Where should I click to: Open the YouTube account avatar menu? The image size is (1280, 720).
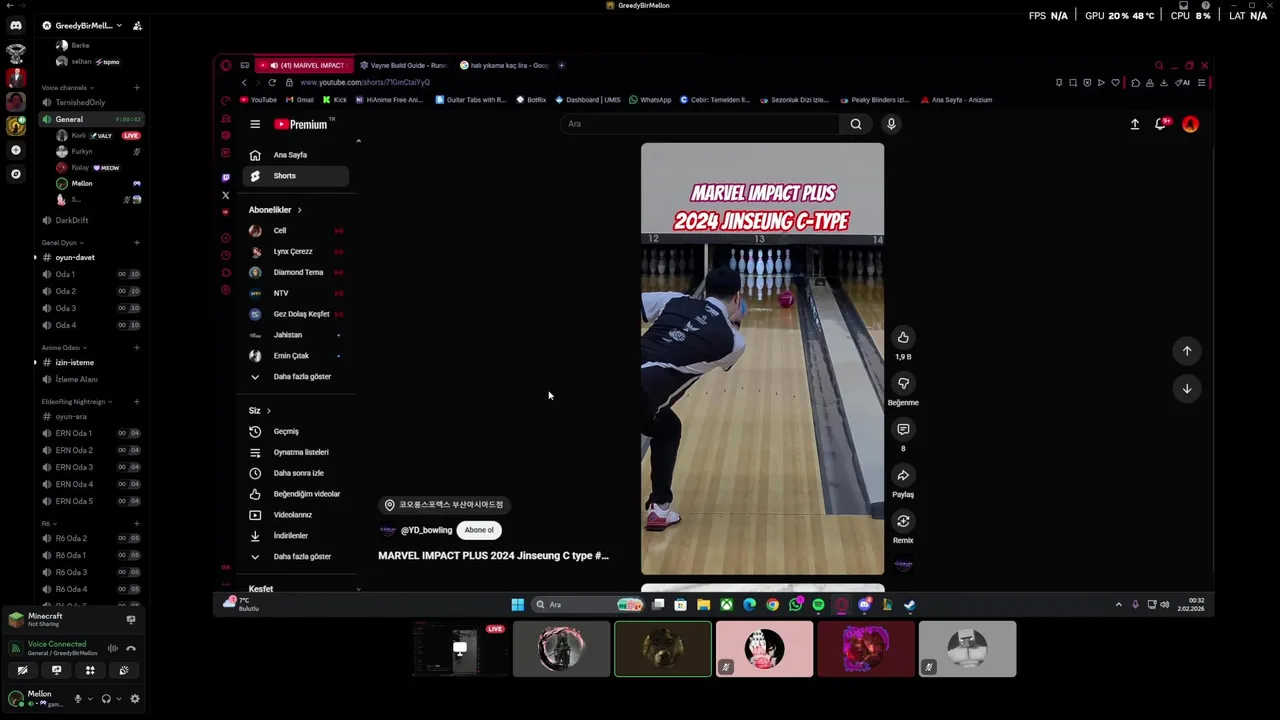pos(1190,124)
